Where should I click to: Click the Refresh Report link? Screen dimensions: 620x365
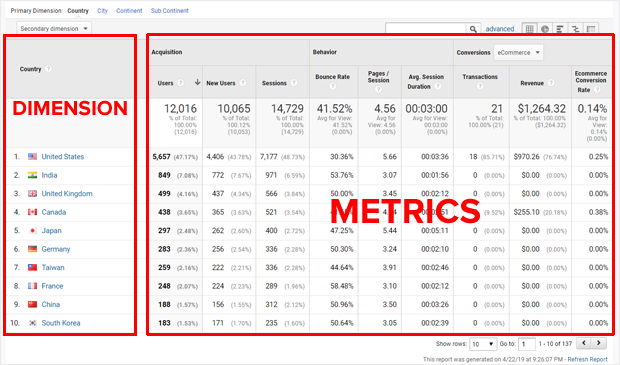(x=588, y=359)
